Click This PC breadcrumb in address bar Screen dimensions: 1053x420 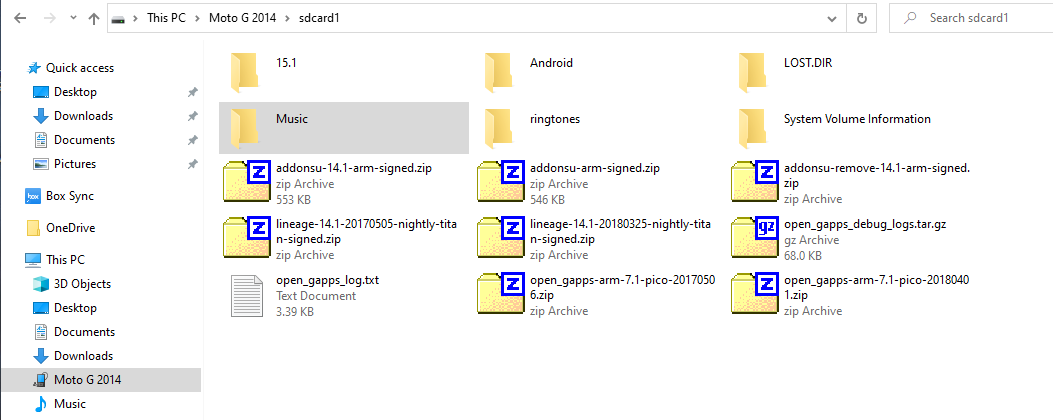(166, 19)
